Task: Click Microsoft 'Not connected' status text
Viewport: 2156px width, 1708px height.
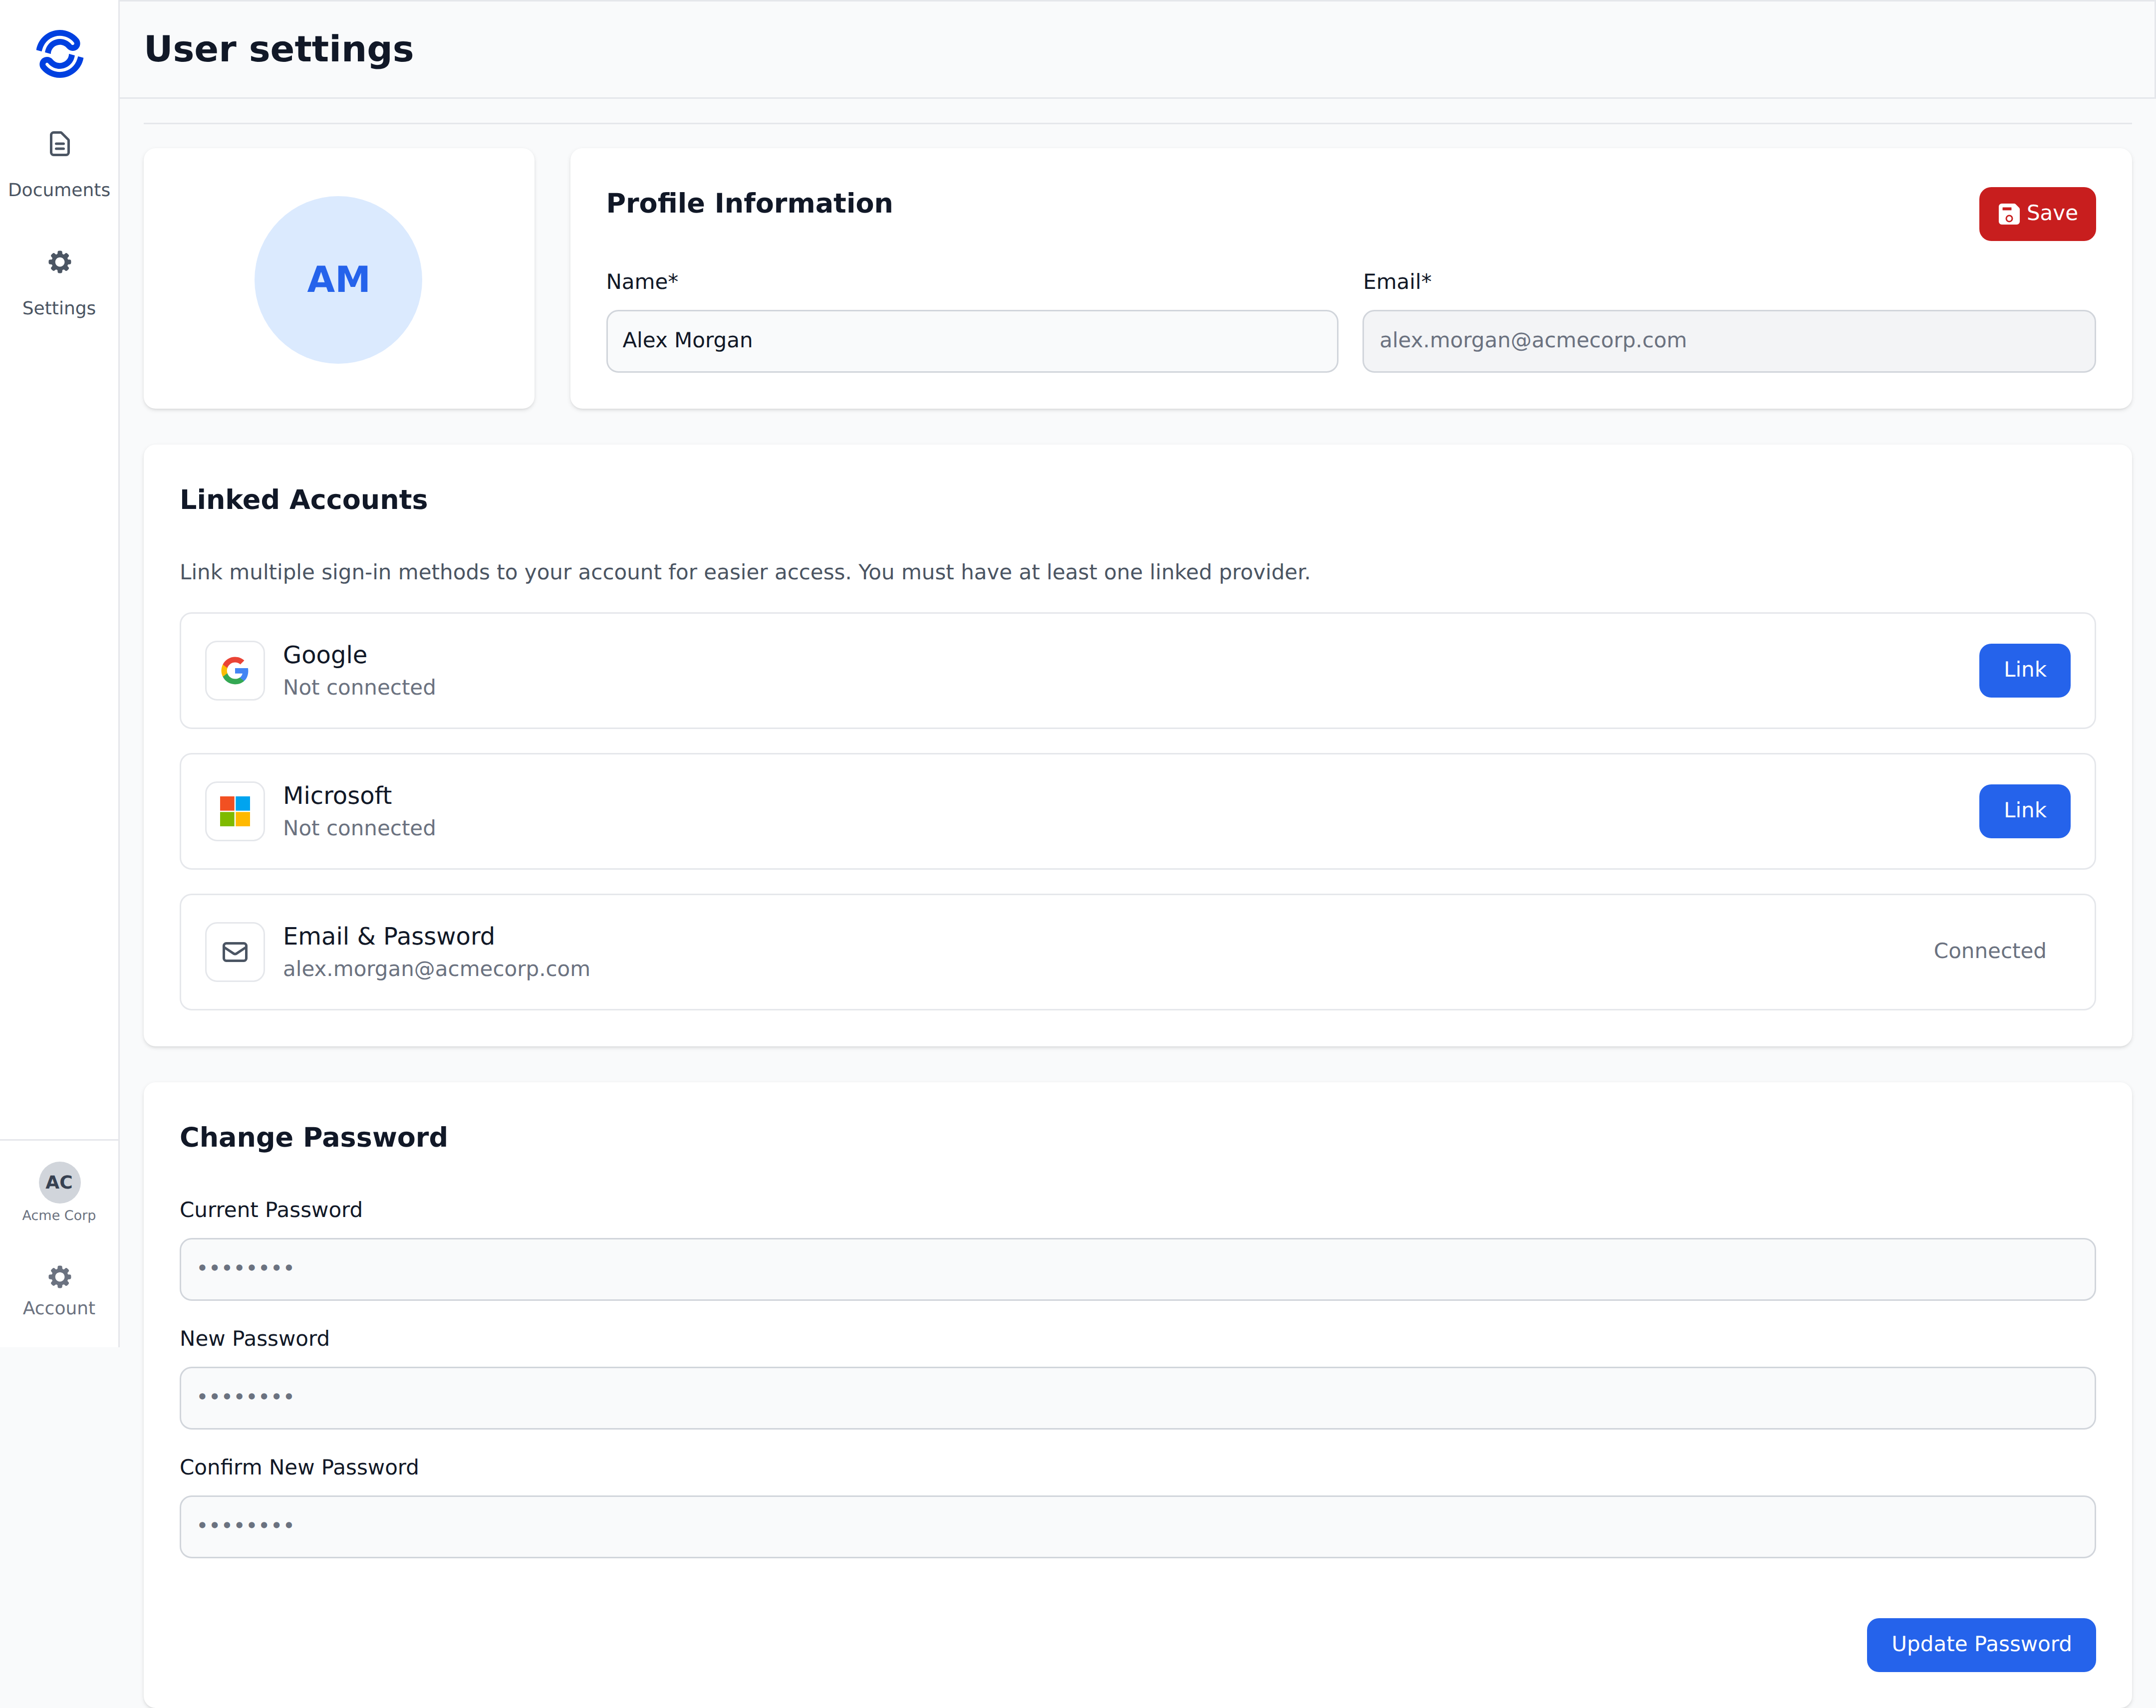Action: point(359,829)
